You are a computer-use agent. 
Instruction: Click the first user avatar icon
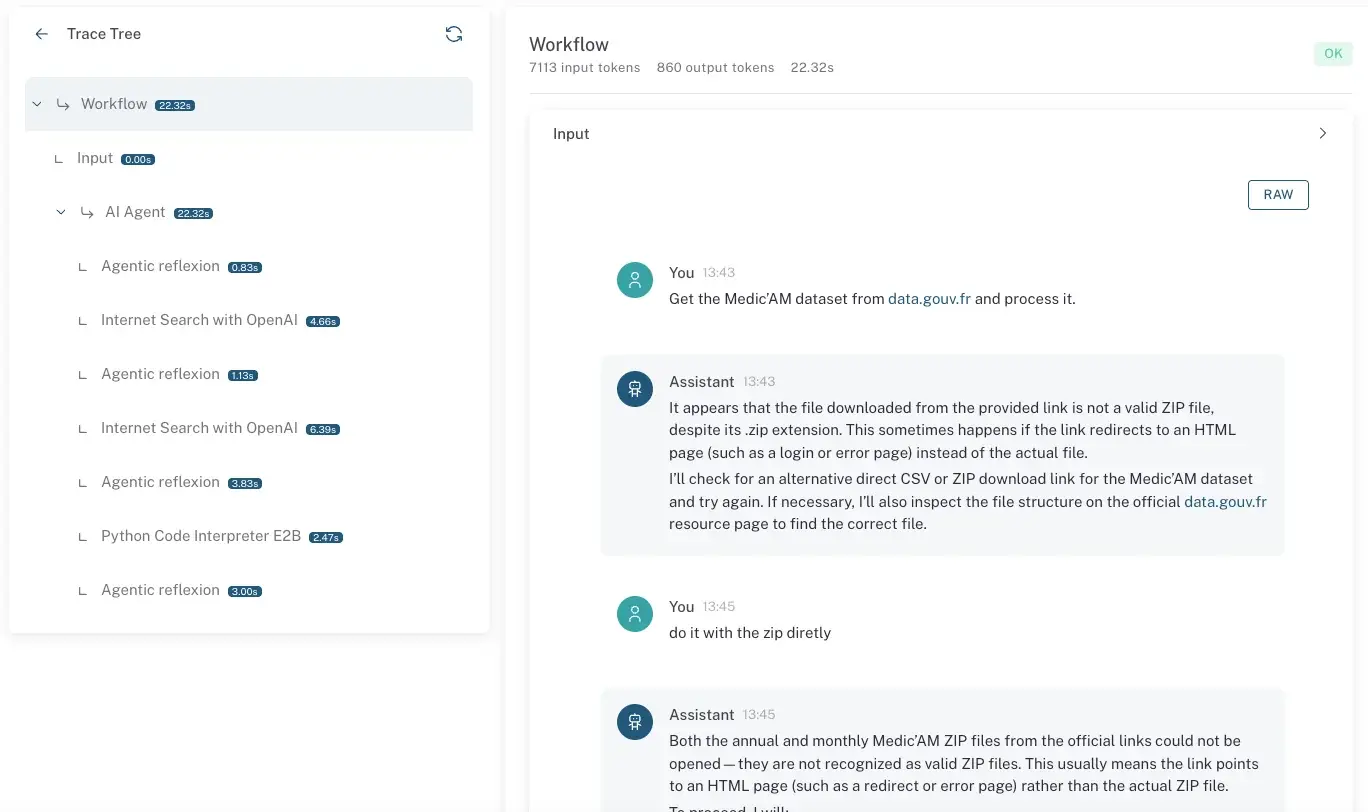pyautogui.click(x=635, y=281)
